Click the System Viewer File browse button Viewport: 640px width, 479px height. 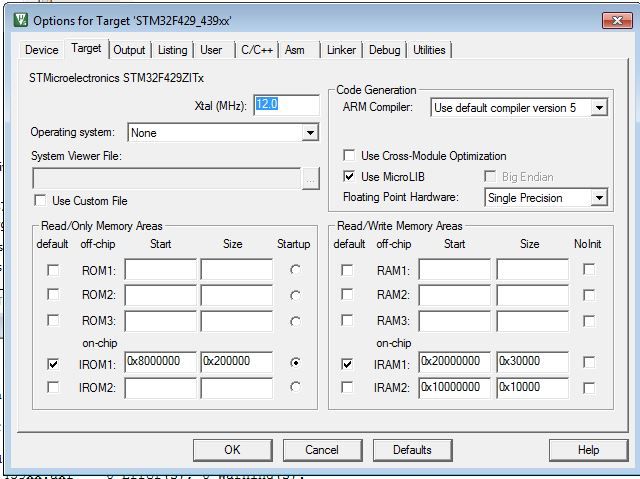[310, 179]
